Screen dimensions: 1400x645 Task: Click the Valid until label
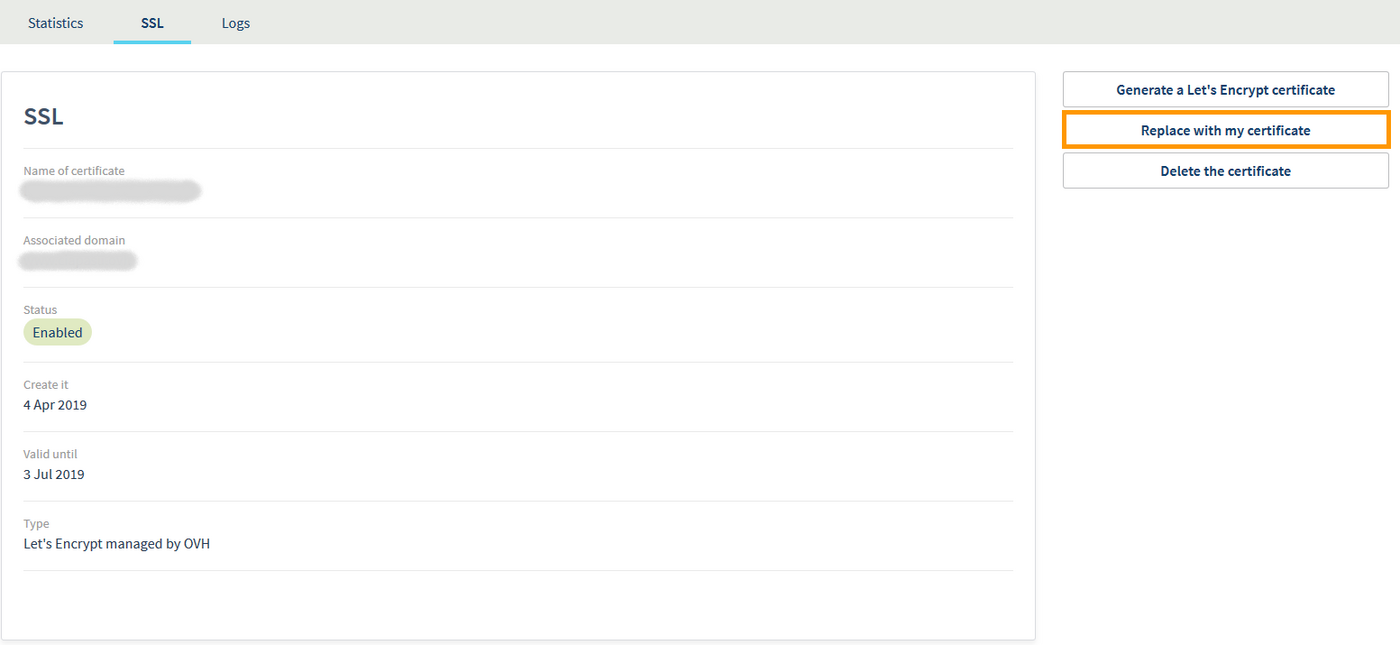50,453
